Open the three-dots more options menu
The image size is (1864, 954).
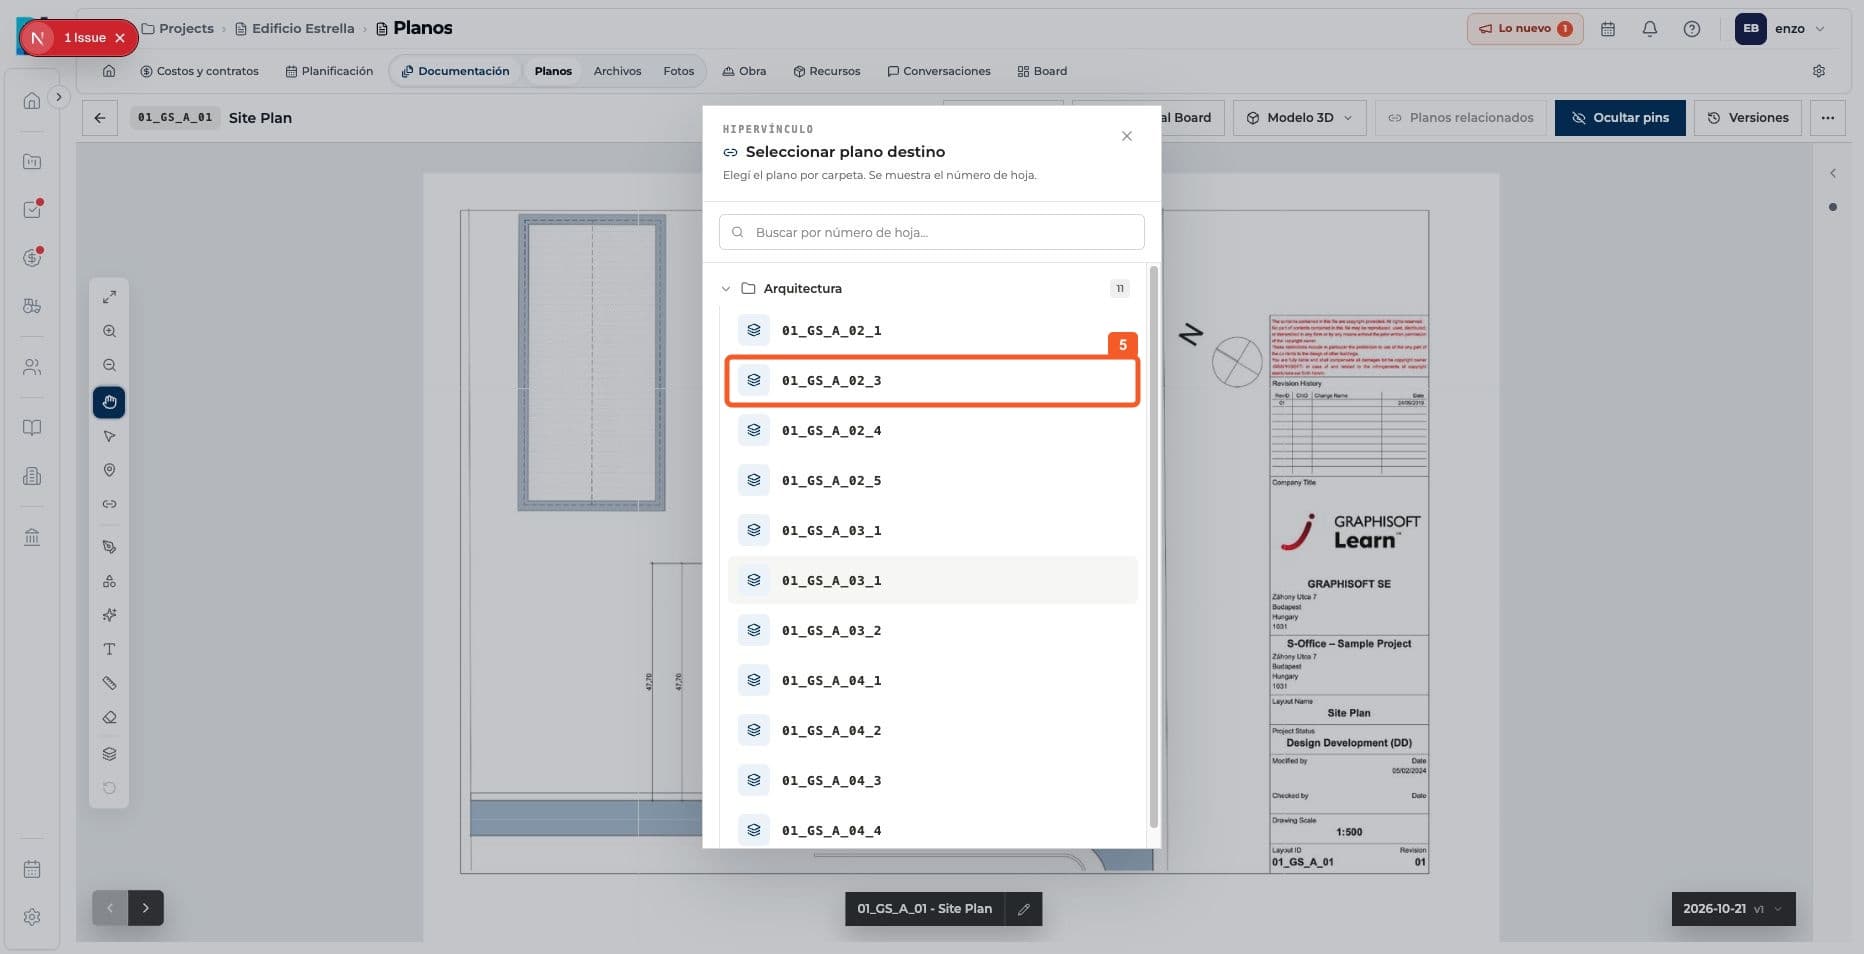(1828, 118)
